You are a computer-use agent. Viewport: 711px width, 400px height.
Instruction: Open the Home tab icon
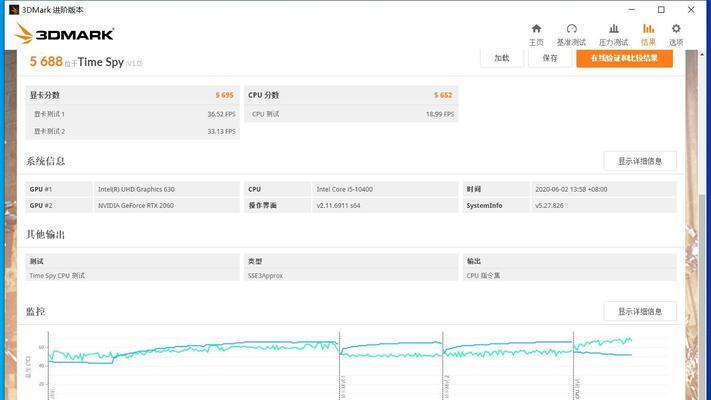click(536, 29)
